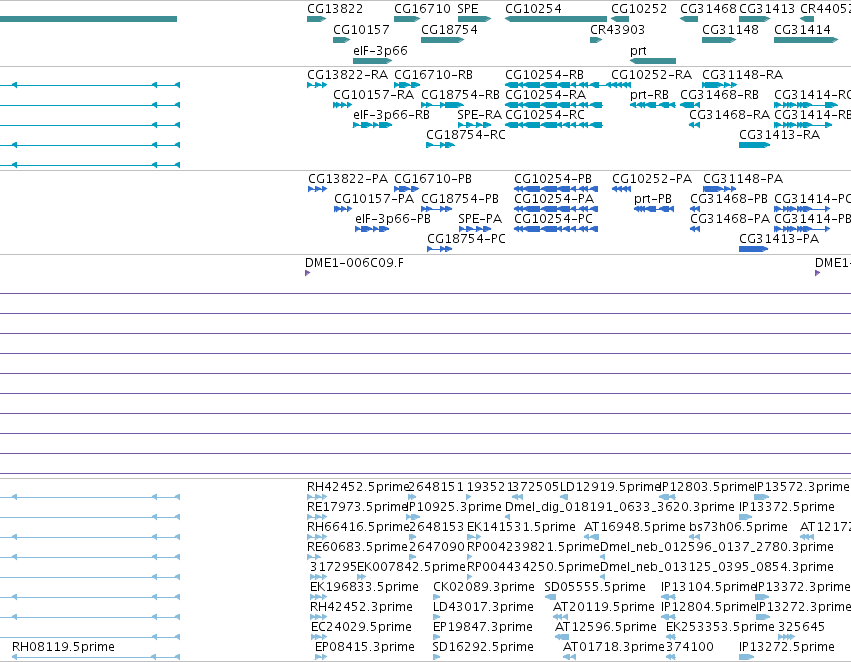Click protein CG10254-PC

coord(556,229)
